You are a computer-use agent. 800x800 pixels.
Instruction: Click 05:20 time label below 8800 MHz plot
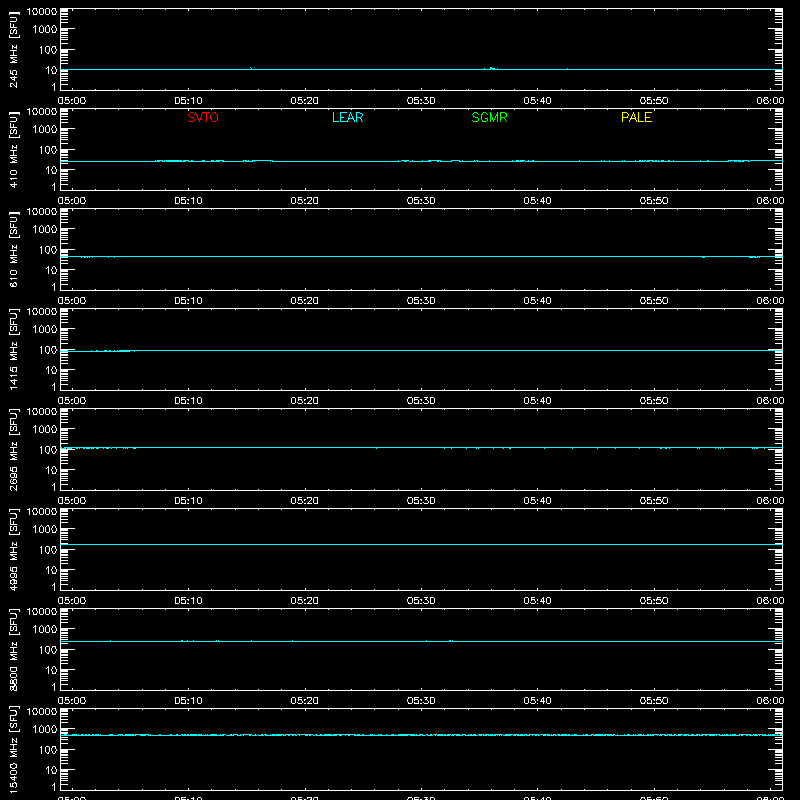pyautogui.click(x=305, y=701)
